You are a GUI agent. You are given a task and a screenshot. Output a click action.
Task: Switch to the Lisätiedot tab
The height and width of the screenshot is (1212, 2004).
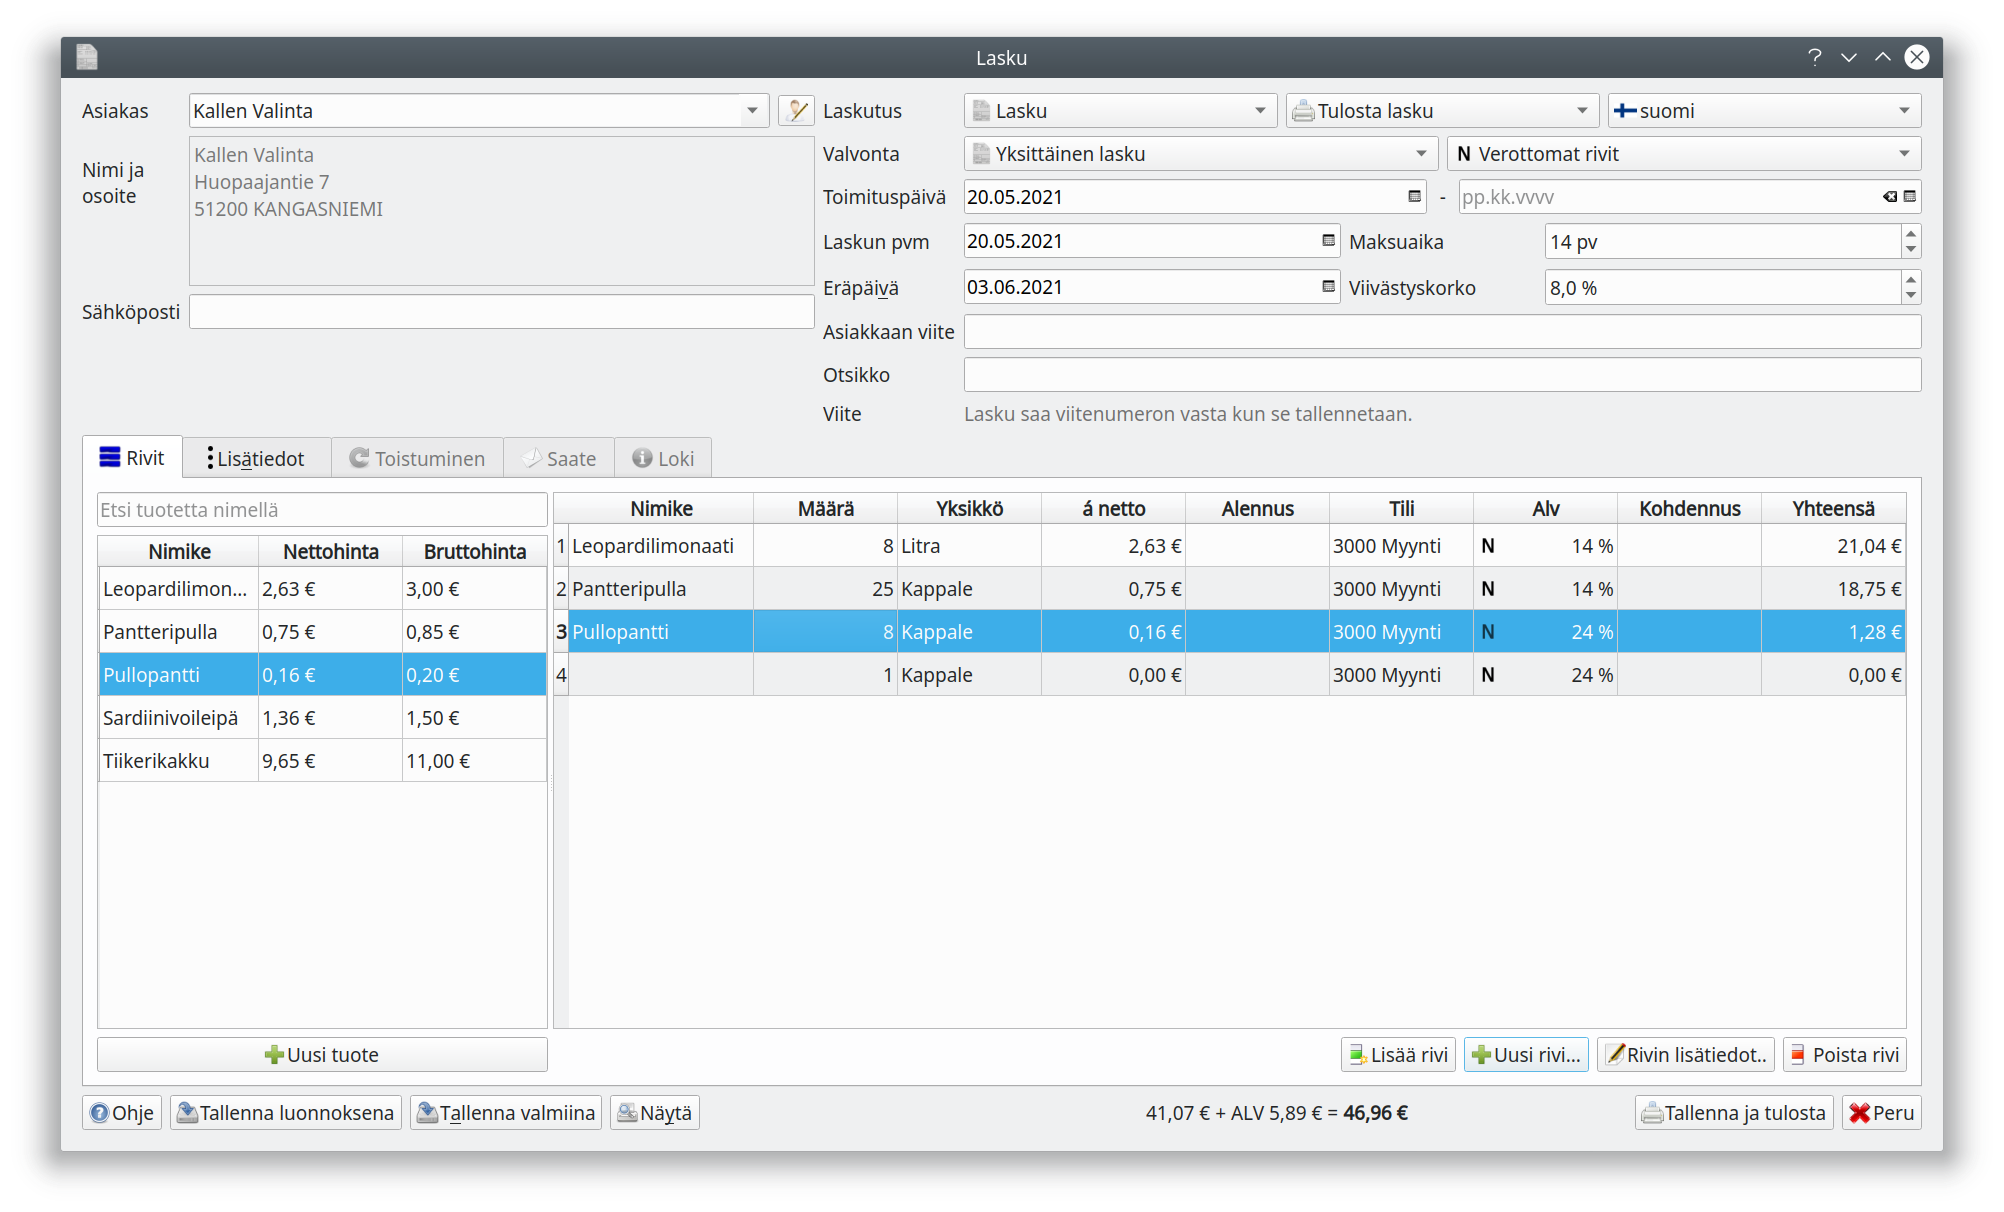point(257,459)
